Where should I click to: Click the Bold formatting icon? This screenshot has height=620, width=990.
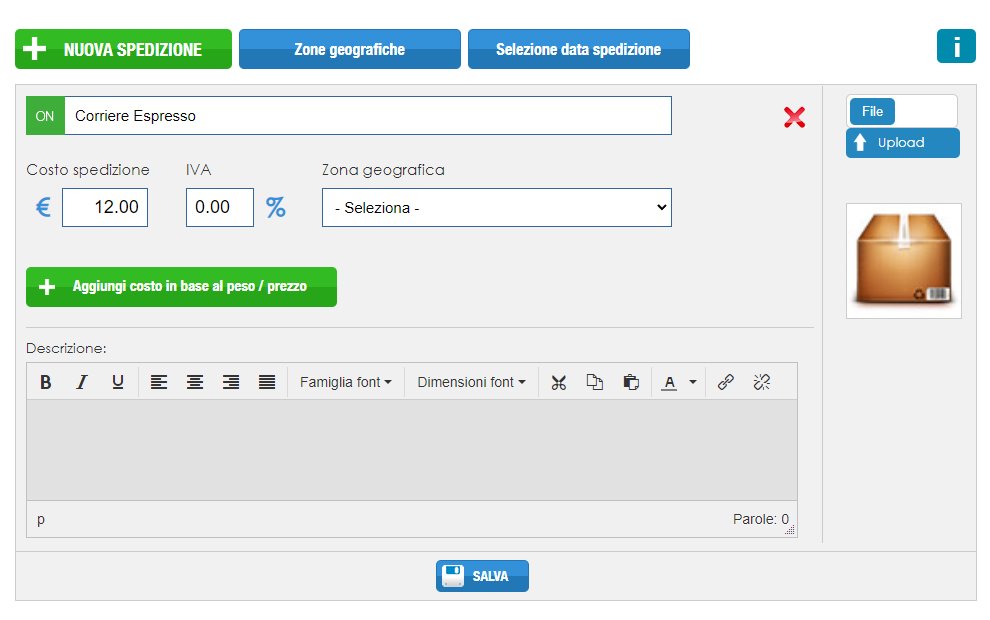(45, 382)
